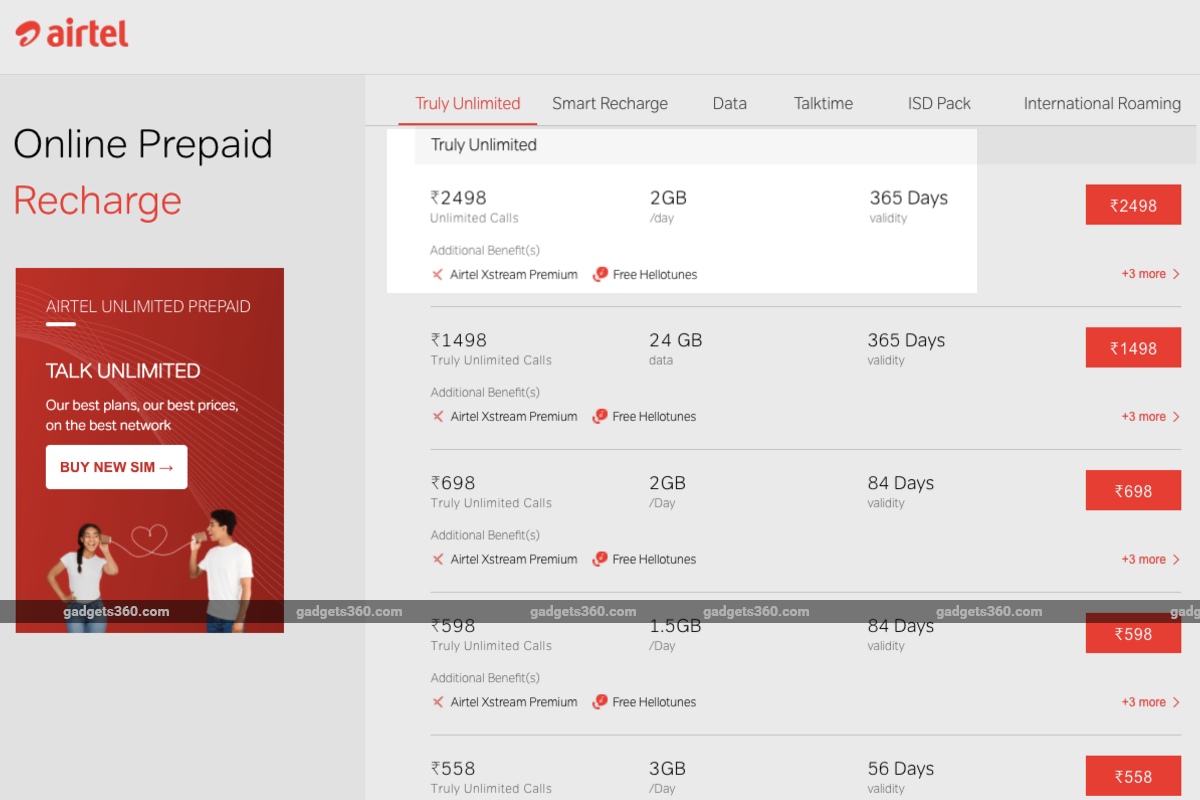This screenshot has height=800, width=1200.
Task: Open the International Roaming tab
Action: coord(1101,103)
